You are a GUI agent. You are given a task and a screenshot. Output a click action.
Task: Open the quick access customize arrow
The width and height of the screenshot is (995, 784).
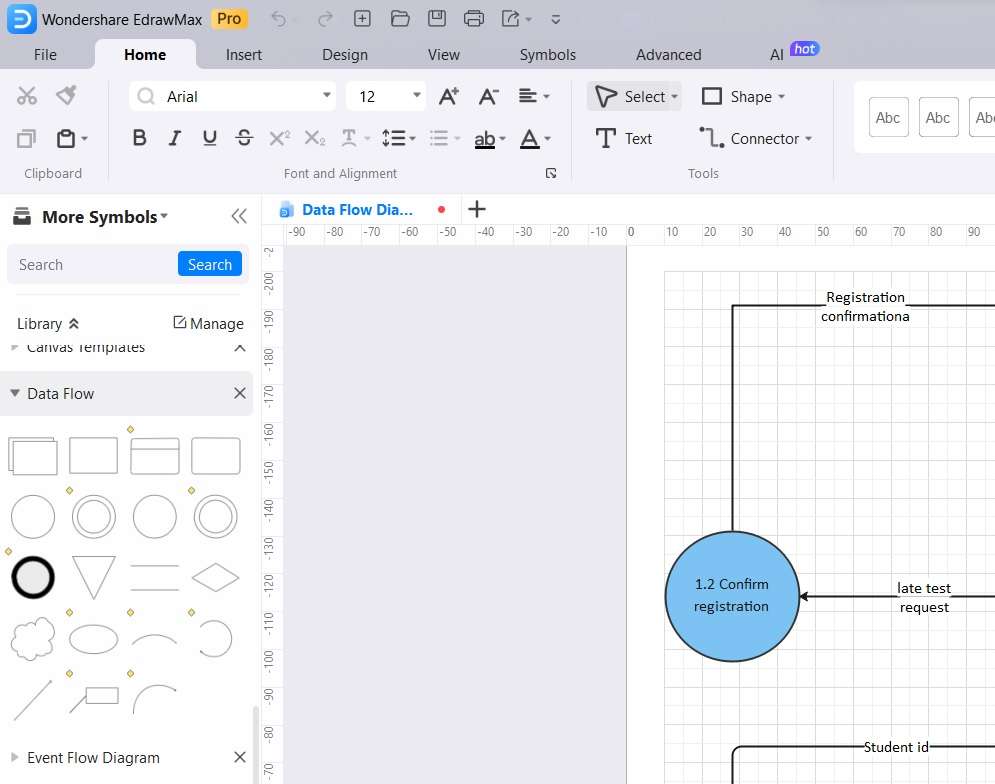556,20
